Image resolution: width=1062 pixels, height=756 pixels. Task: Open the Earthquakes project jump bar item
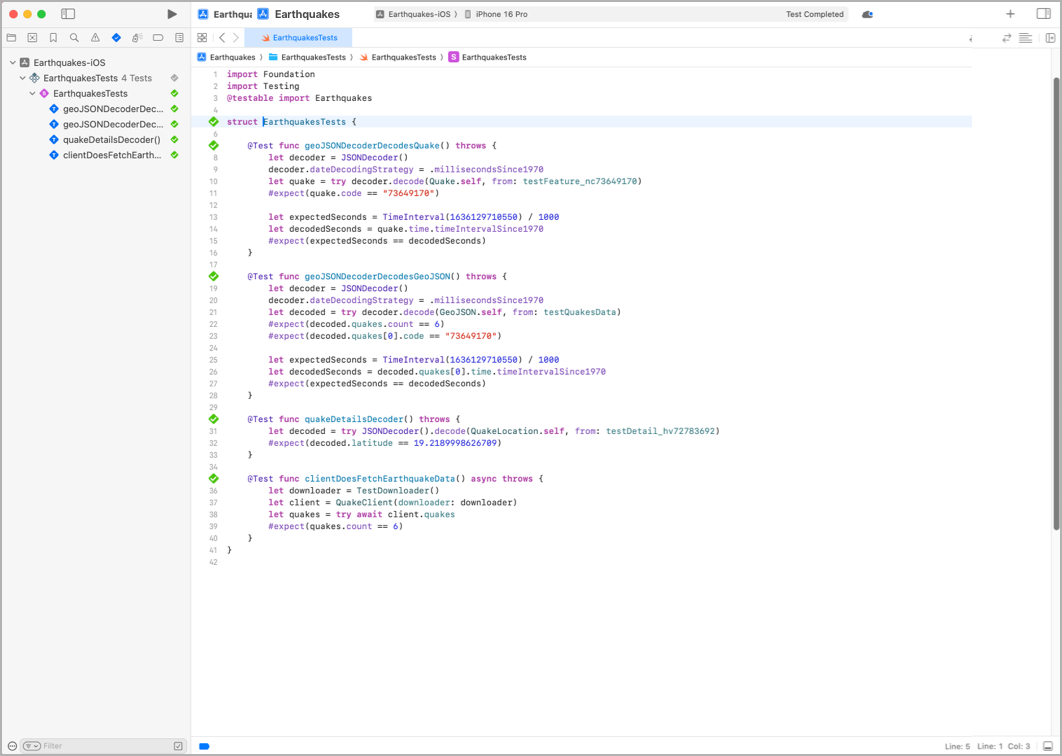pos(226,58)
